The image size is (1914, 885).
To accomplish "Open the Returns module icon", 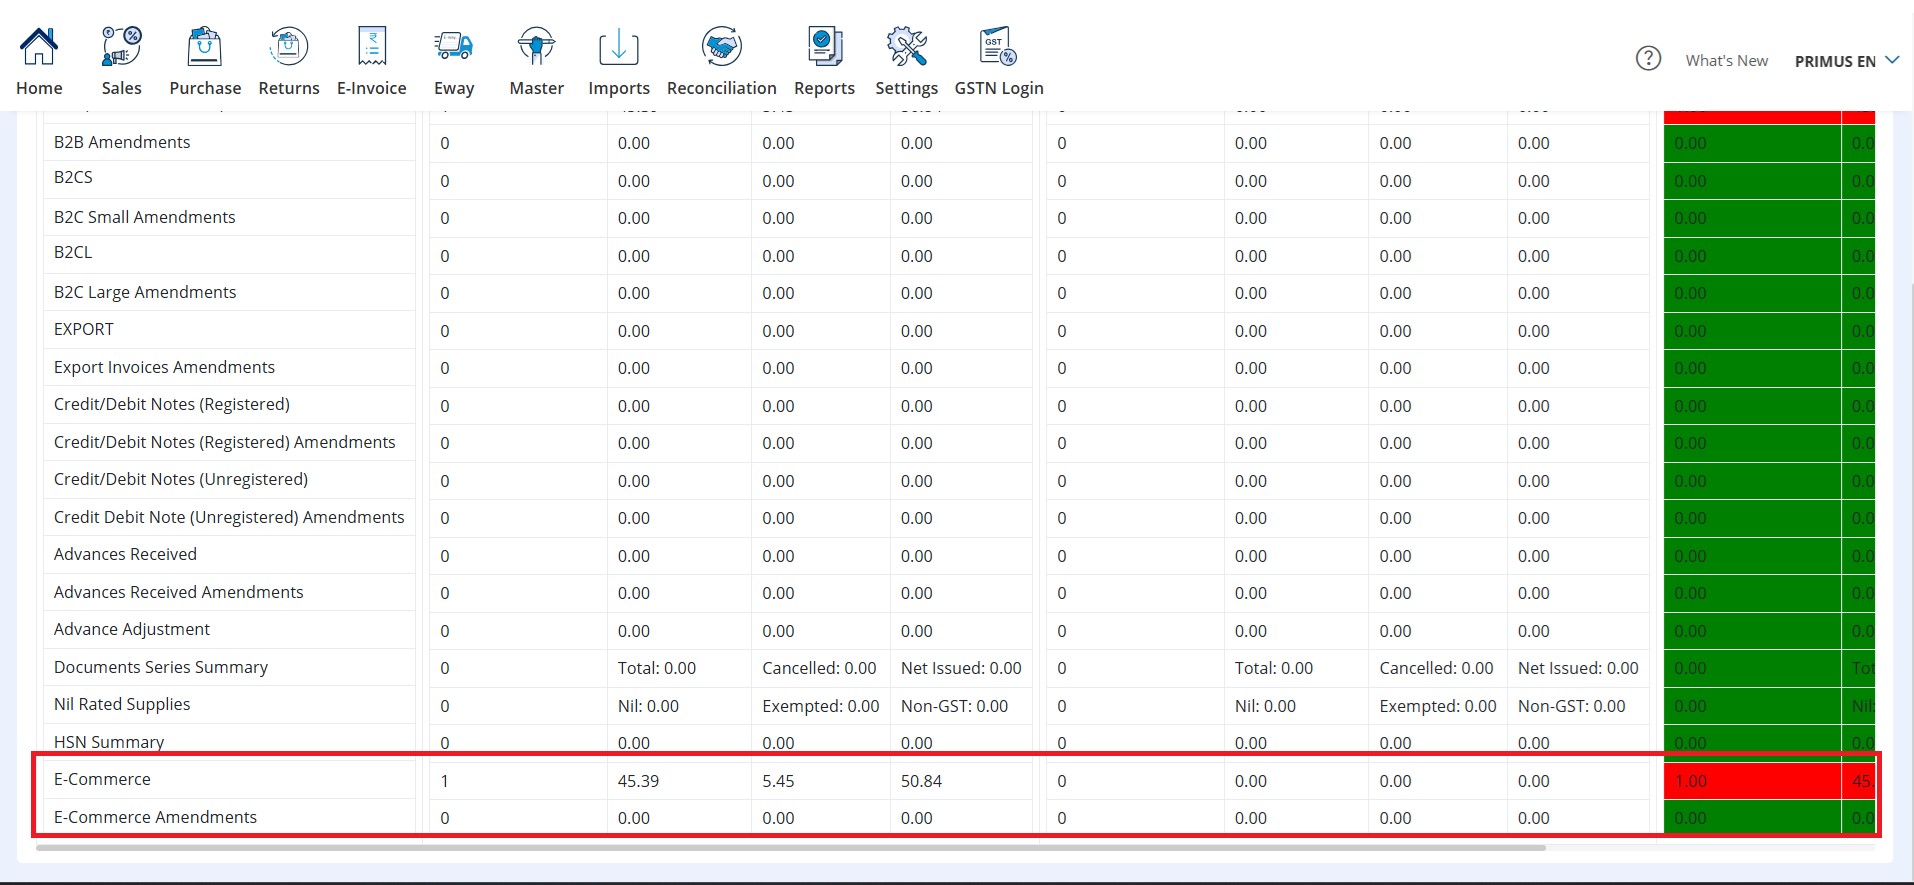I will (289, 46).
